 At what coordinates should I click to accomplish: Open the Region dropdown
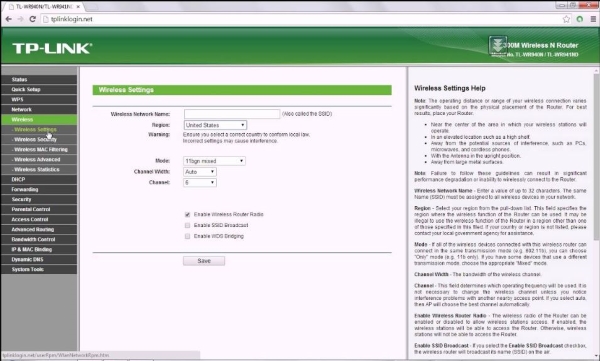[215, 125]
